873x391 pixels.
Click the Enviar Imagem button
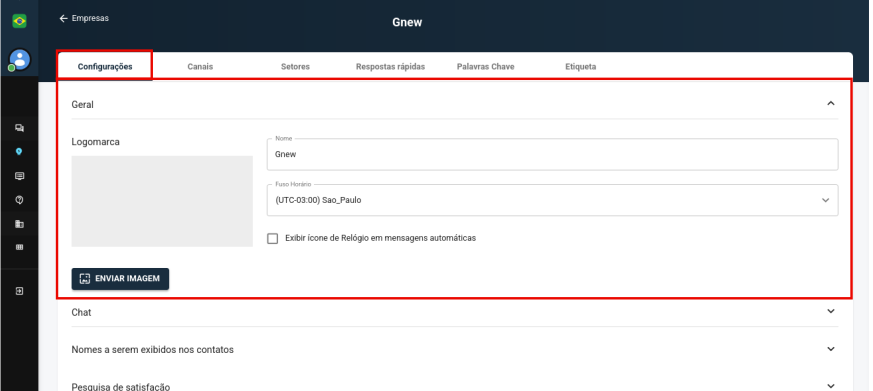click(x=120, y=278)
